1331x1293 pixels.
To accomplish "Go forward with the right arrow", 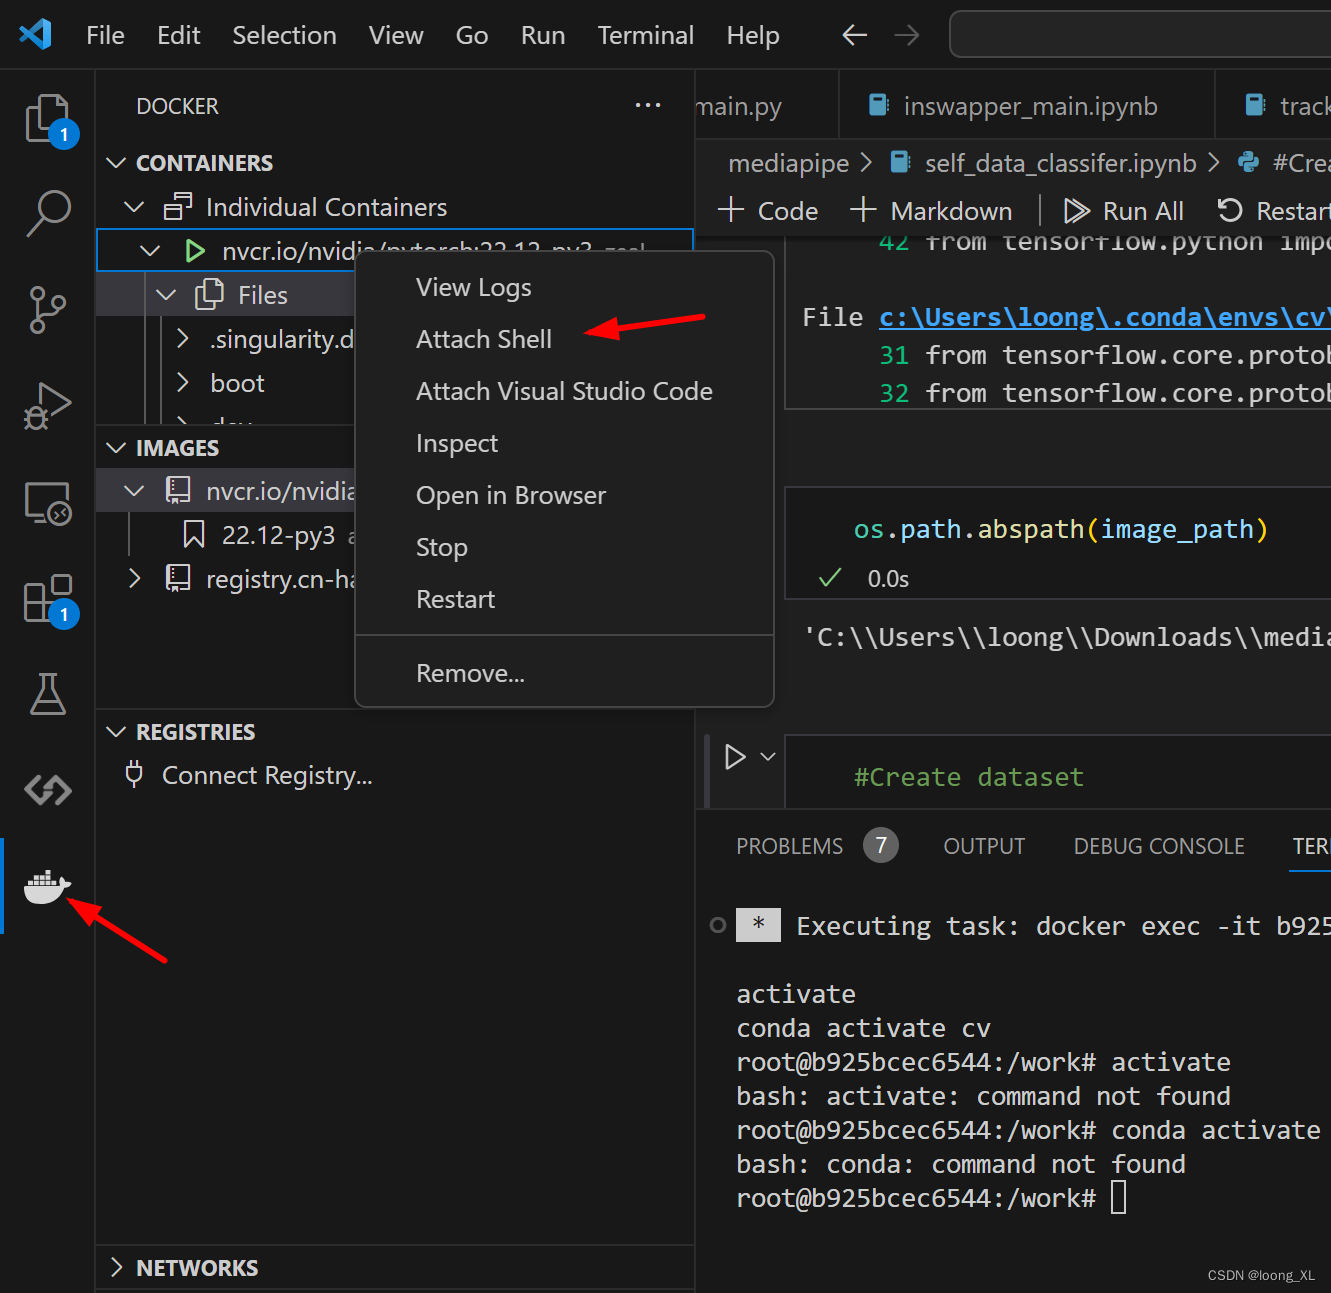I will tap(907, 35).
